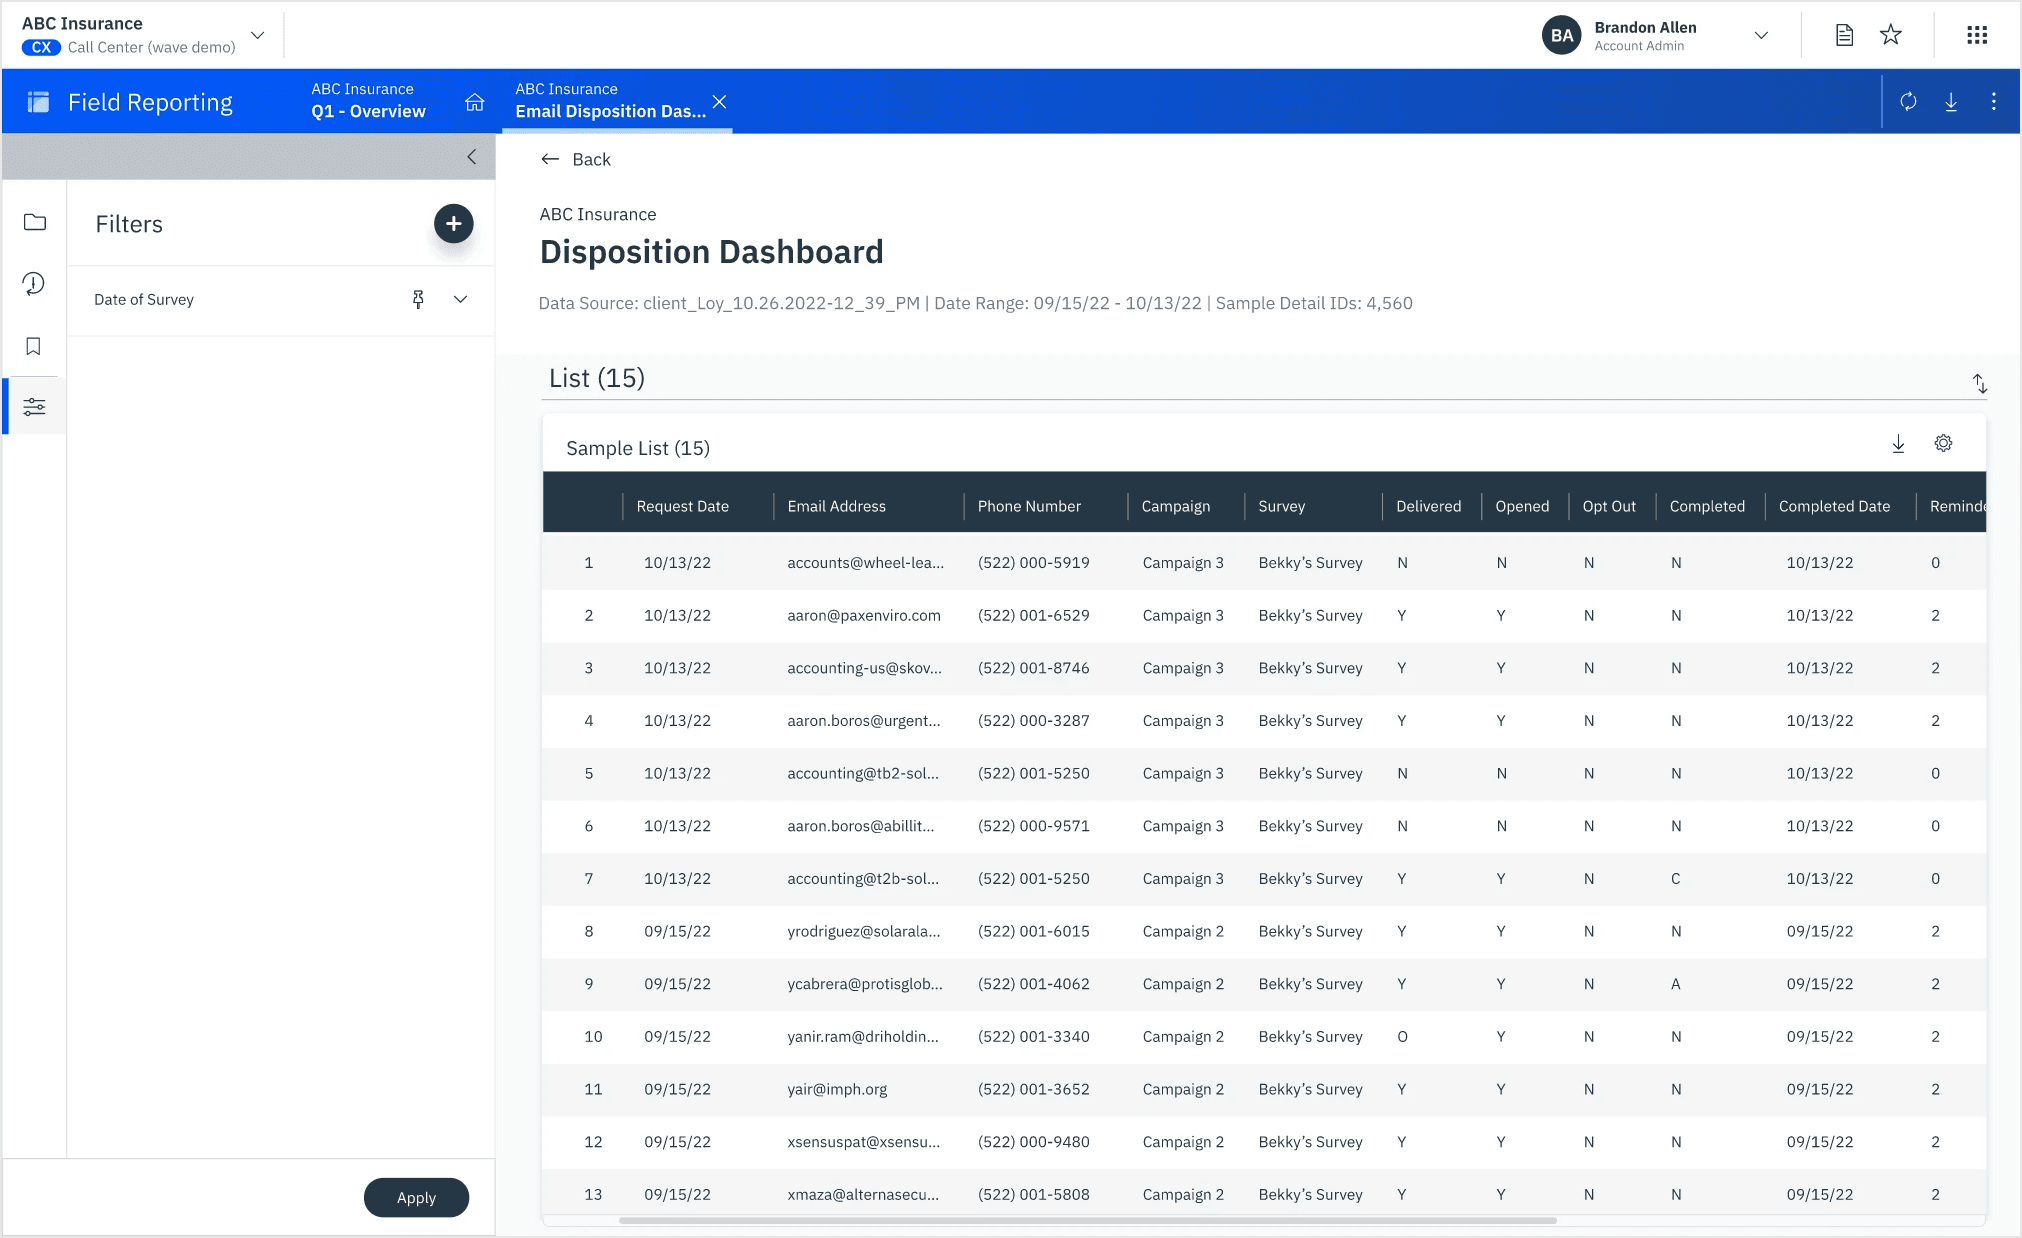Open Brandon Allen user menu
Image resolution: width=2022 pixels, height=1238 pixels.
[1761, 35]
